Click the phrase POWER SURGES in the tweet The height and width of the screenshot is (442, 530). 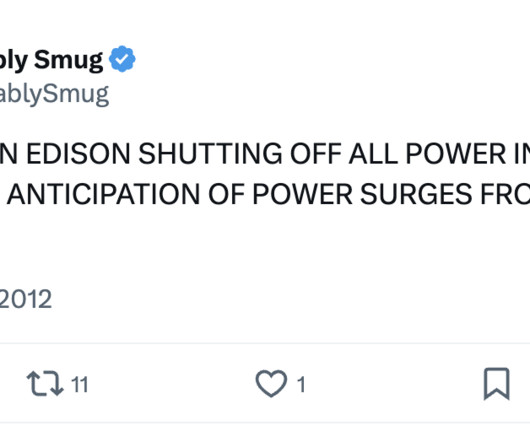362,195
